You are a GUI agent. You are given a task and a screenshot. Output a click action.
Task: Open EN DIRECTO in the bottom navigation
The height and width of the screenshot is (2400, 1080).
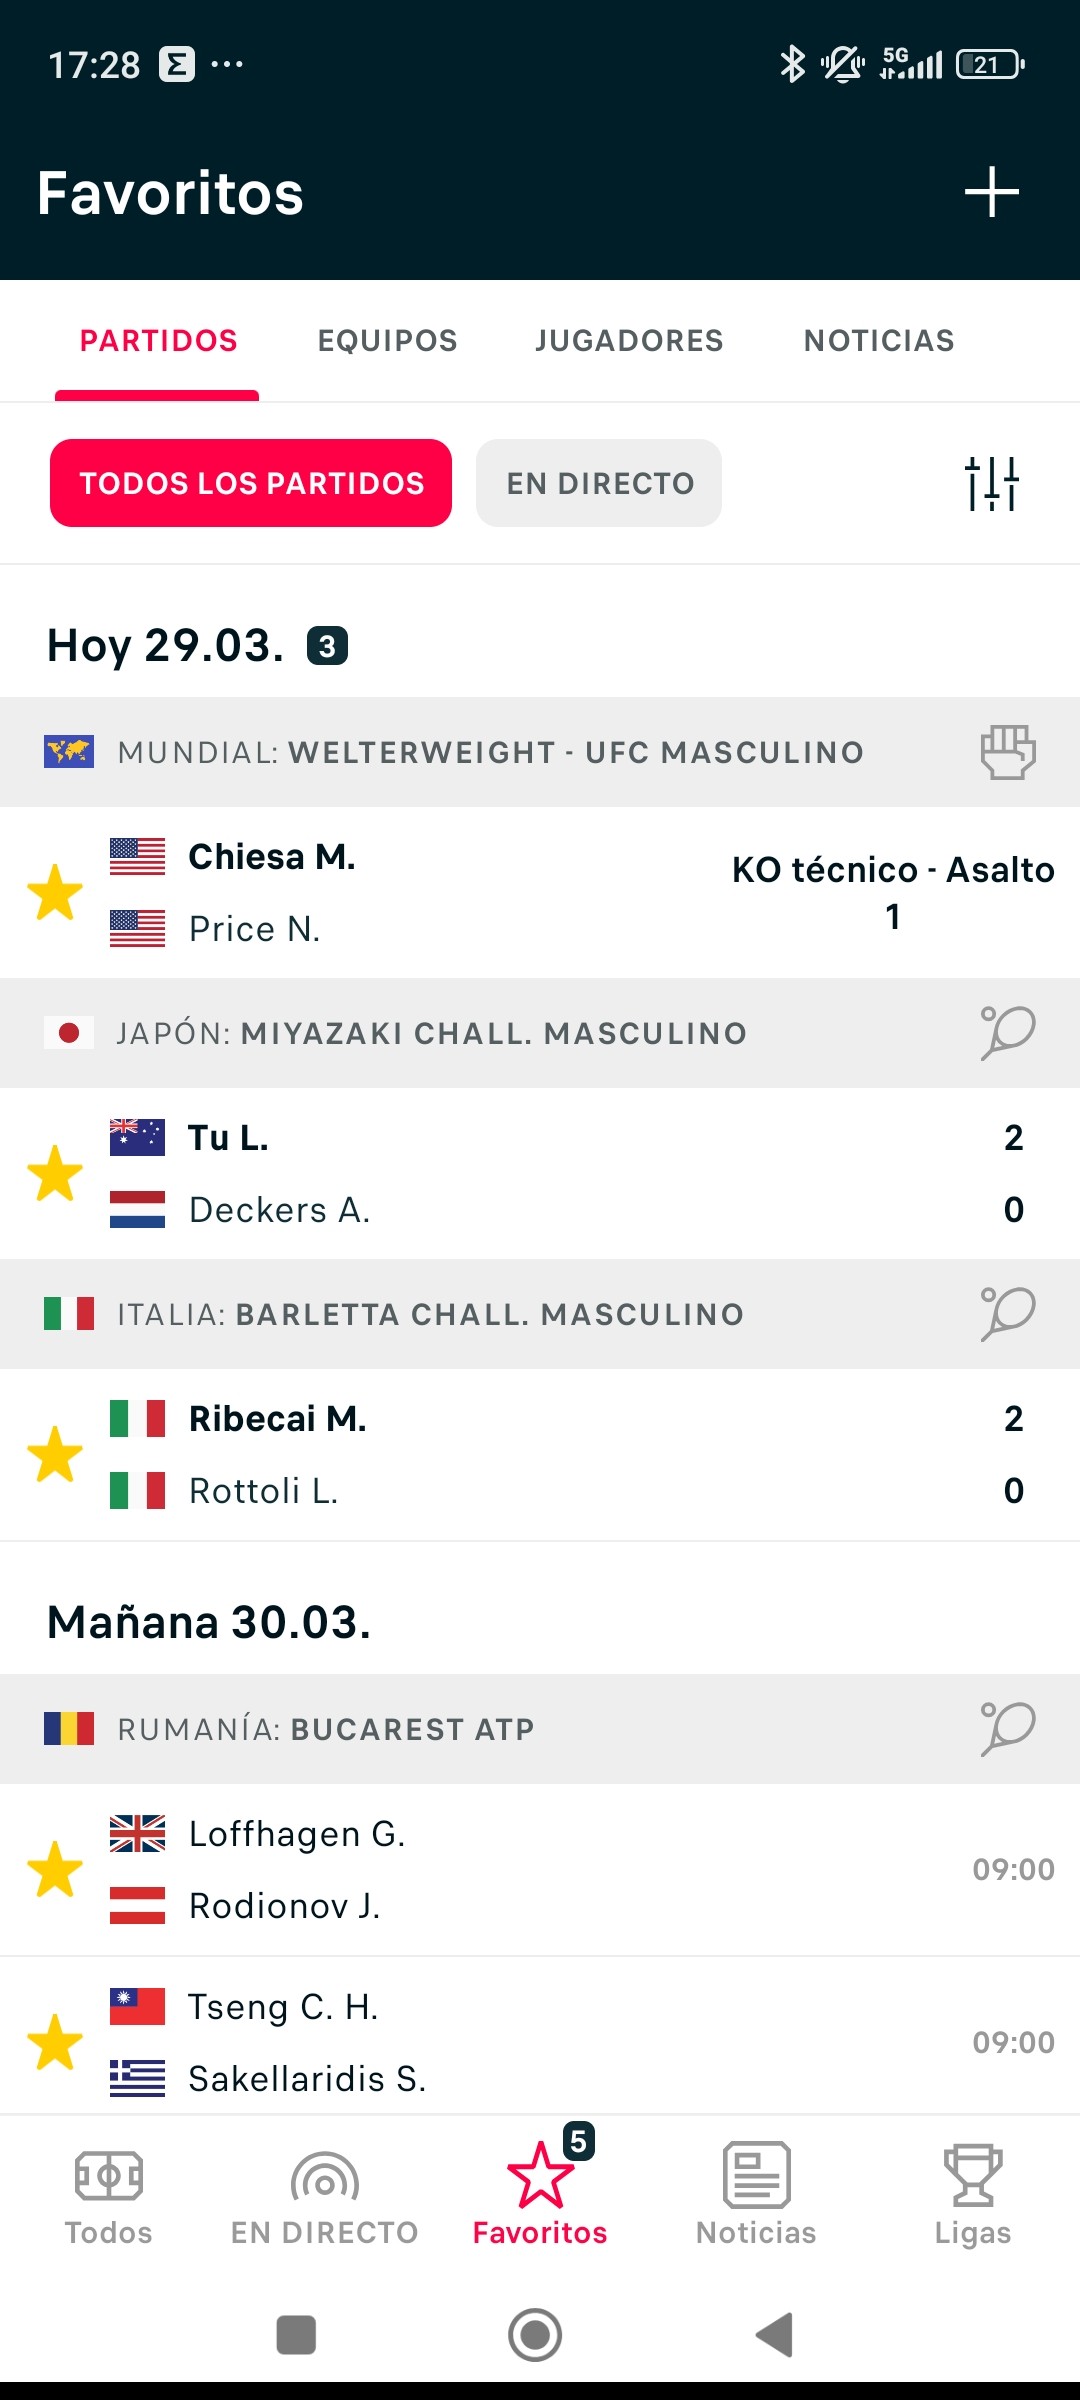tap(324, 2194)
